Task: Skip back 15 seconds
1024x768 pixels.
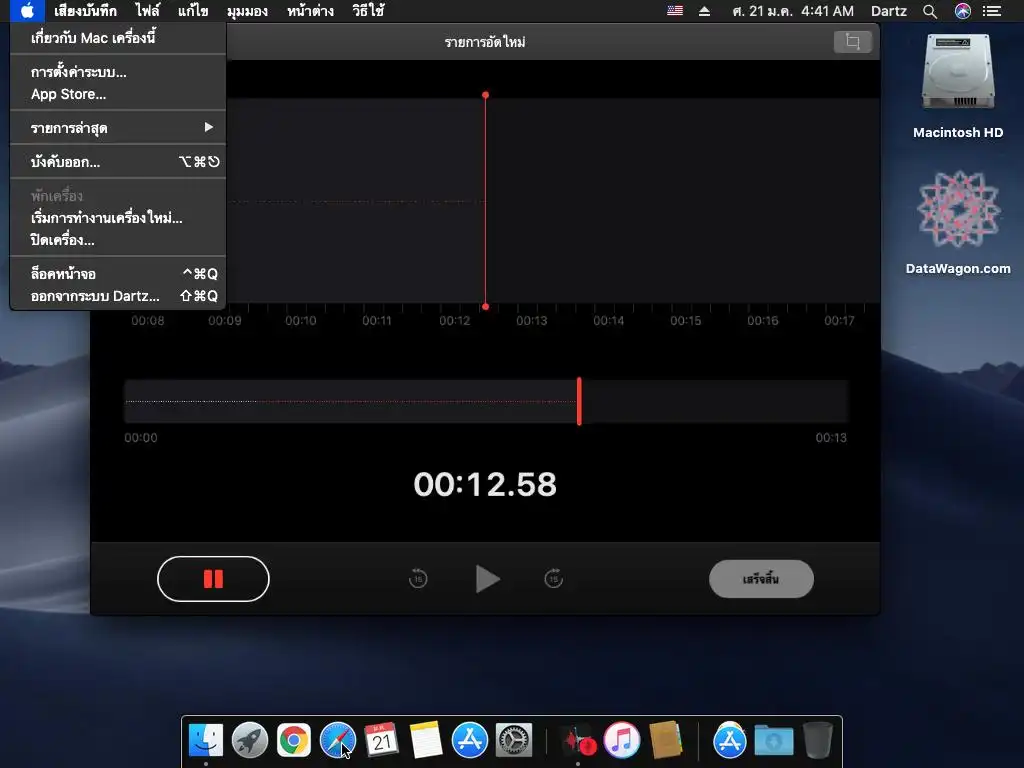Action: pos(418,579)
